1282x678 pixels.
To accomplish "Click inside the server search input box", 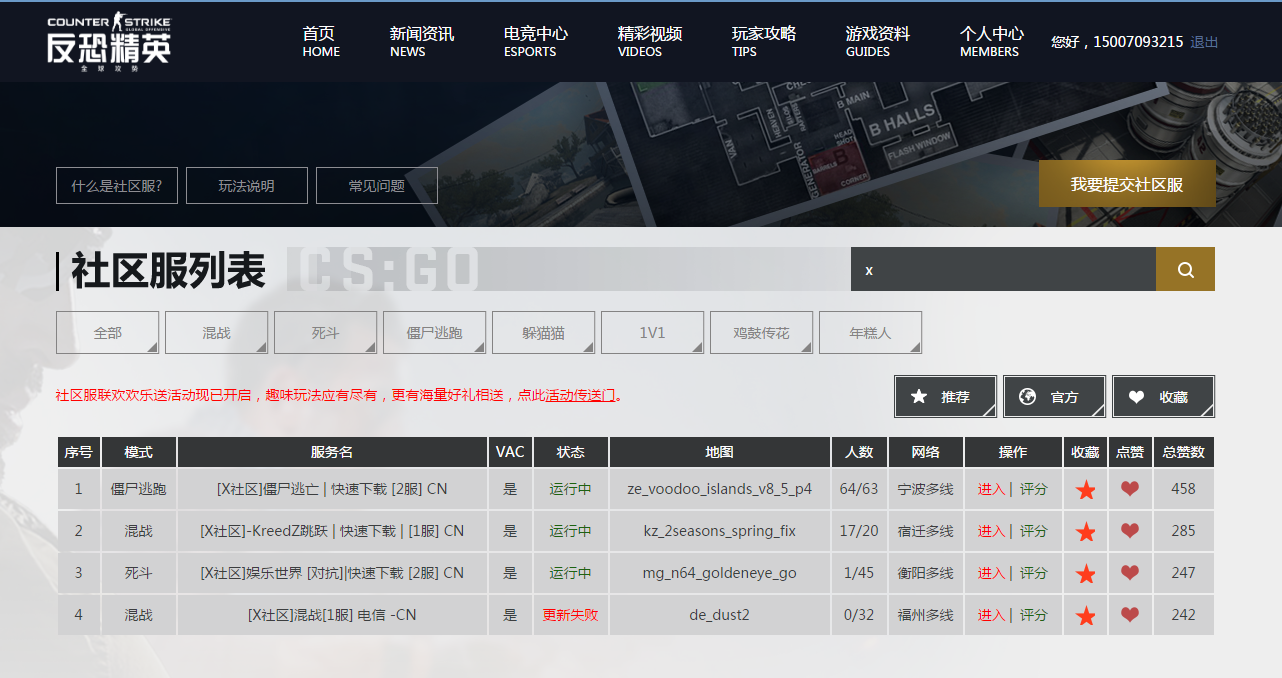I will [1000, 269].
